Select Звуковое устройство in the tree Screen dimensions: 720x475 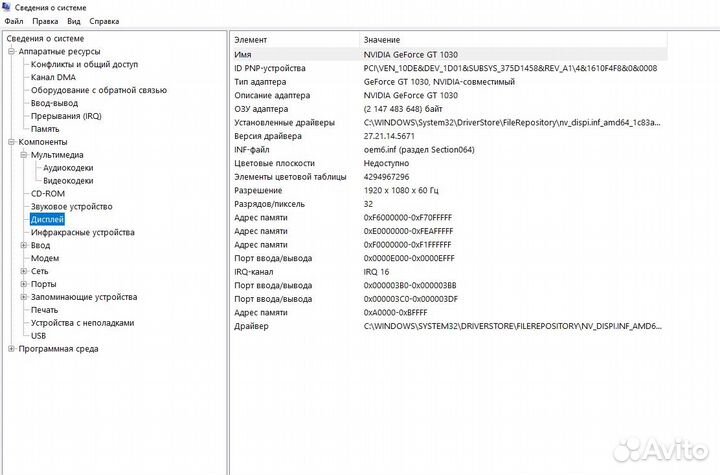(x=71, y=206)
